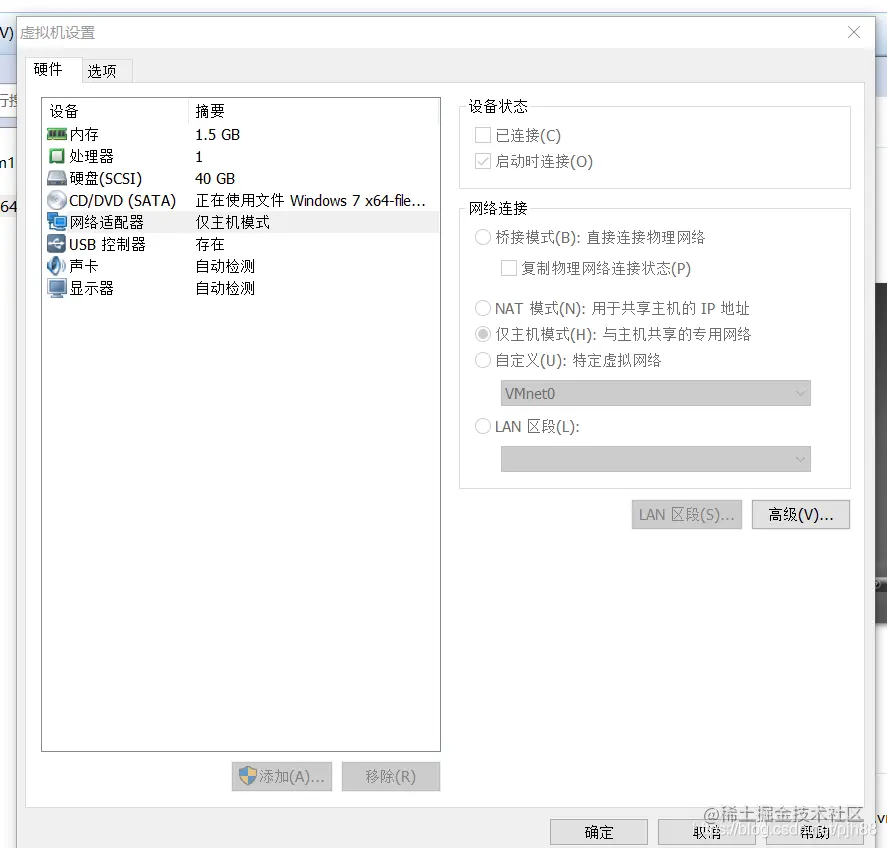
Task: Switch to the 选项 tab
Action: 105,70
